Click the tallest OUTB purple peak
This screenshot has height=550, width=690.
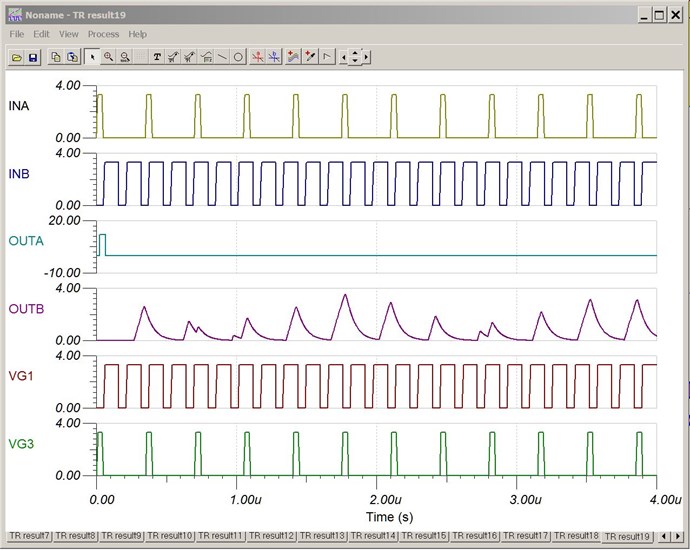345,295
